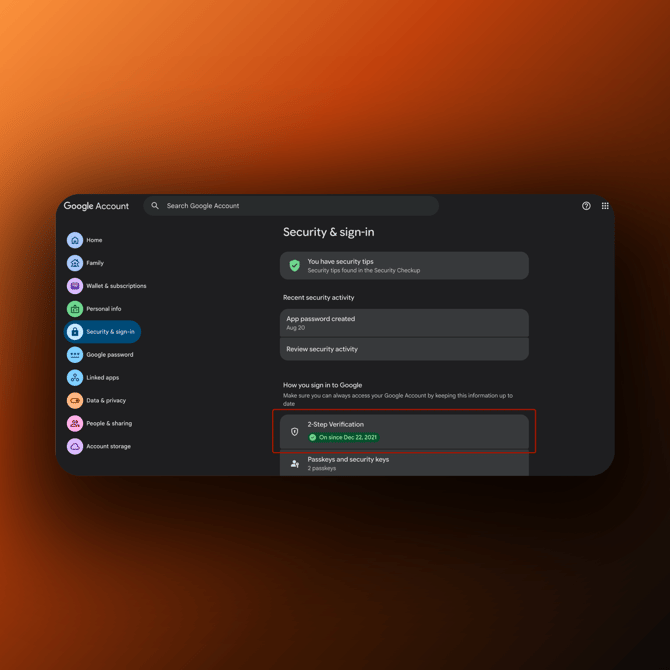
Task: Open Google password section
Action: click(110, 355)
